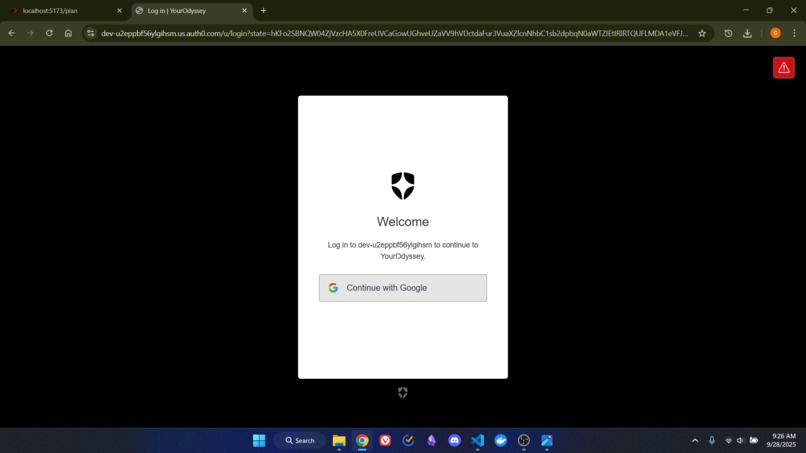This screenshot has height=453, width=806.
Task: Minimize the Chrome window
Action: click(x=746, y=10)
